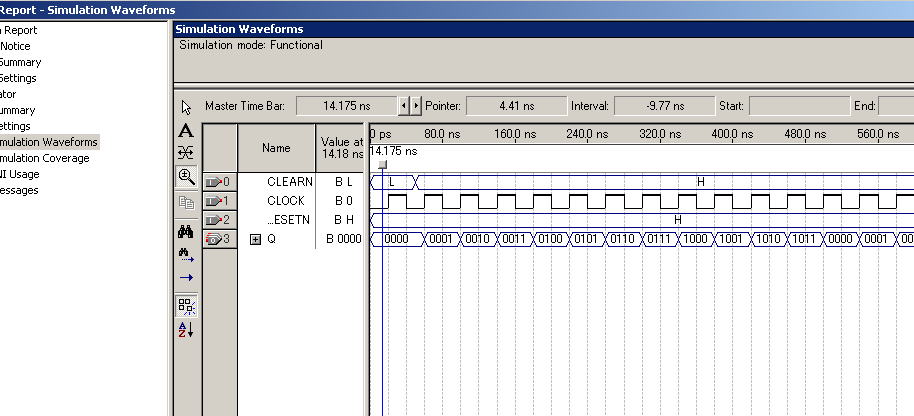
Task: Click the Start time field
Action: 799,106
